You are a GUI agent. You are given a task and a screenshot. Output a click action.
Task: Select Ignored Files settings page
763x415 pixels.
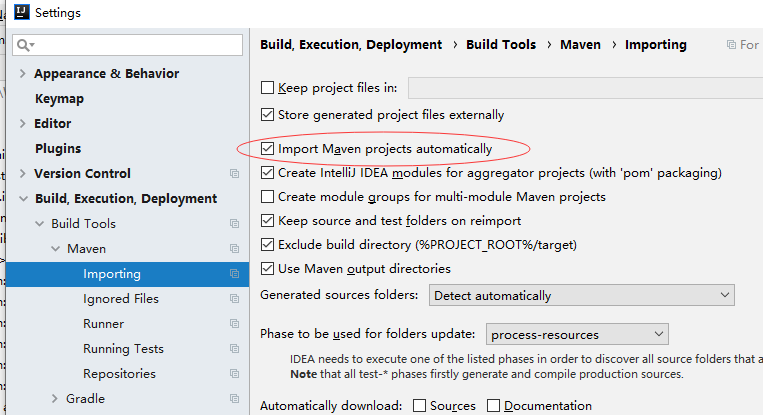click(121, 299)
